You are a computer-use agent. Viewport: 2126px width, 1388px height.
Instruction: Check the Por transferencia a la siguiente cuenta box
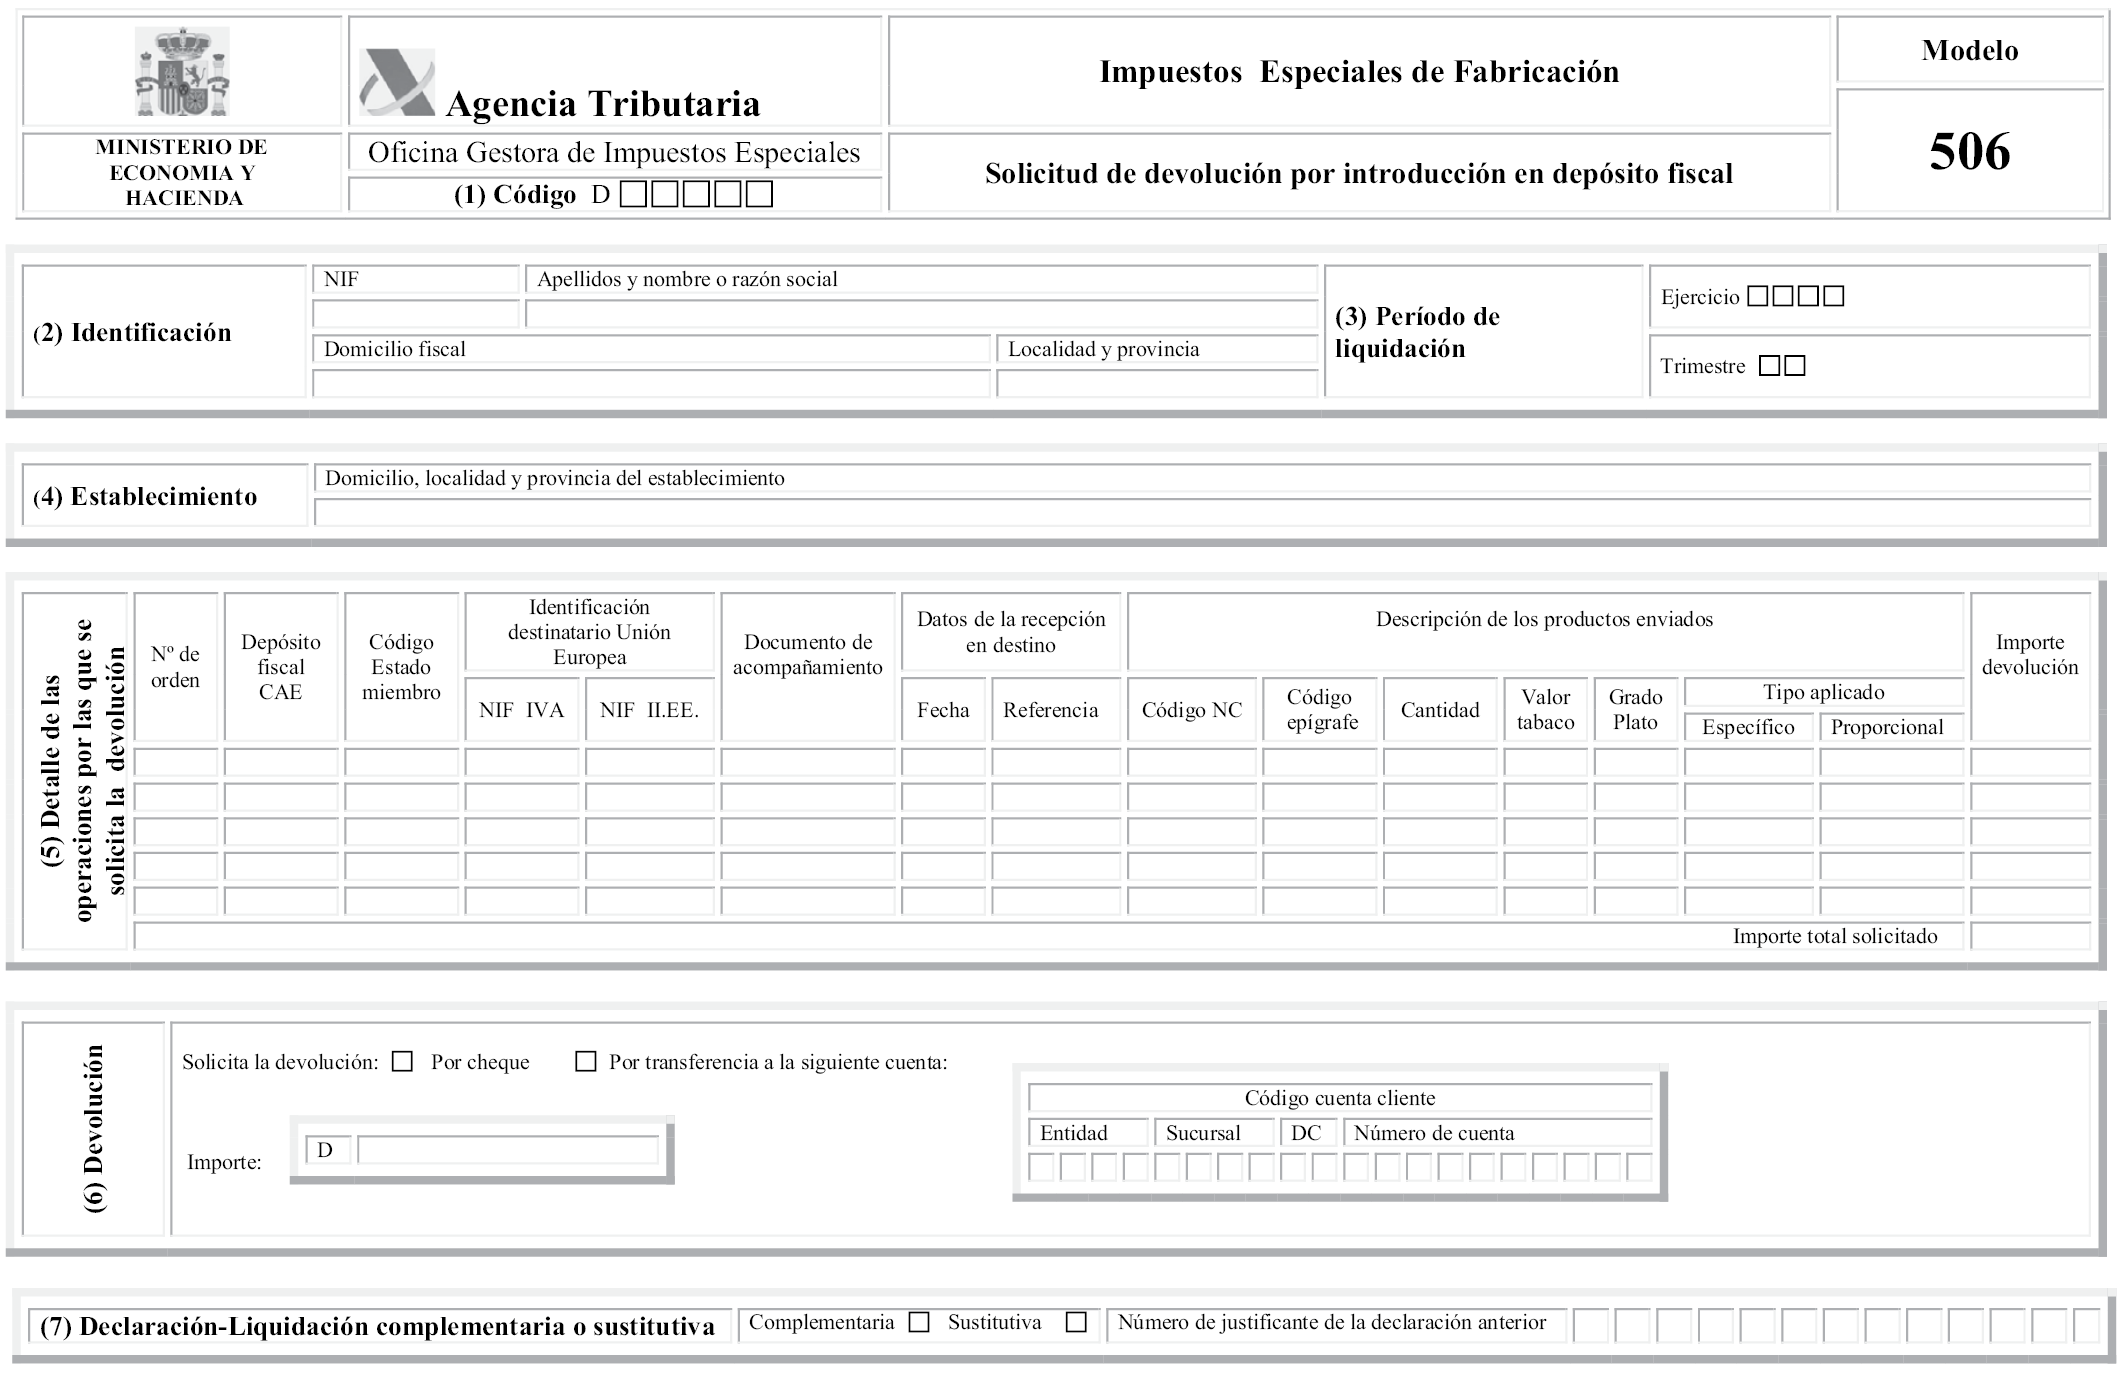[586, 1061]
